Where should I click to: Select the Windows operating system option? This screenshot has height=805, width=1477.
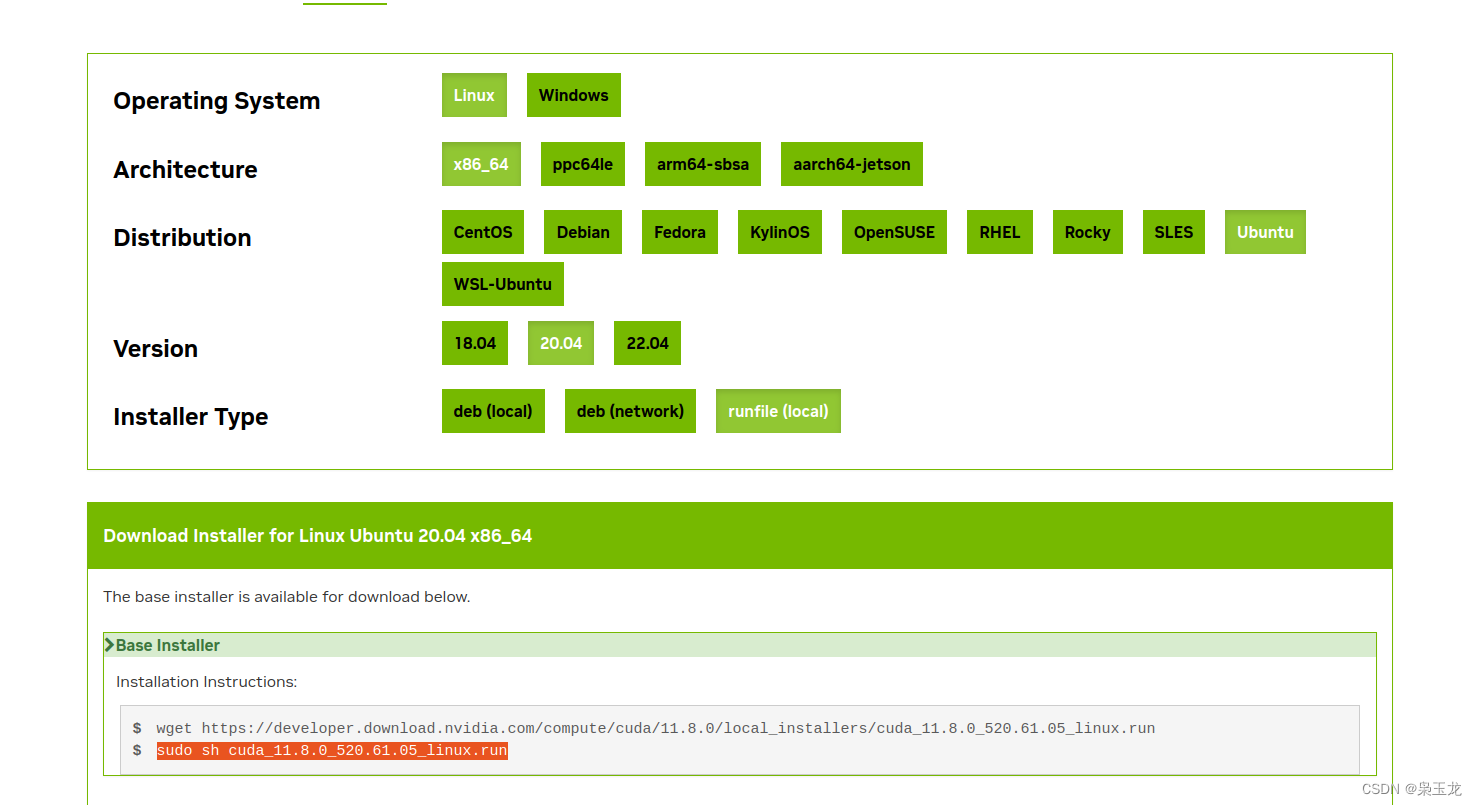(573, 95)
